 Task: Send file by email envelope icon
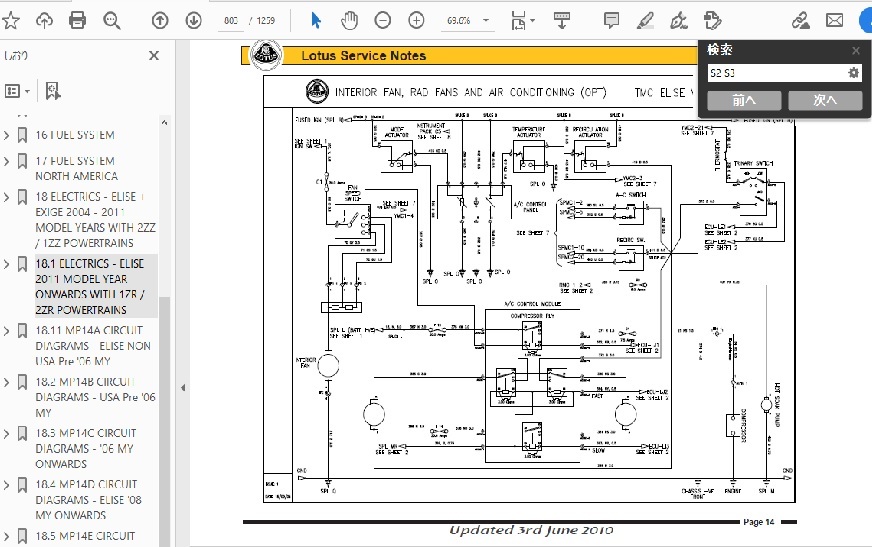tap(834, 21)
